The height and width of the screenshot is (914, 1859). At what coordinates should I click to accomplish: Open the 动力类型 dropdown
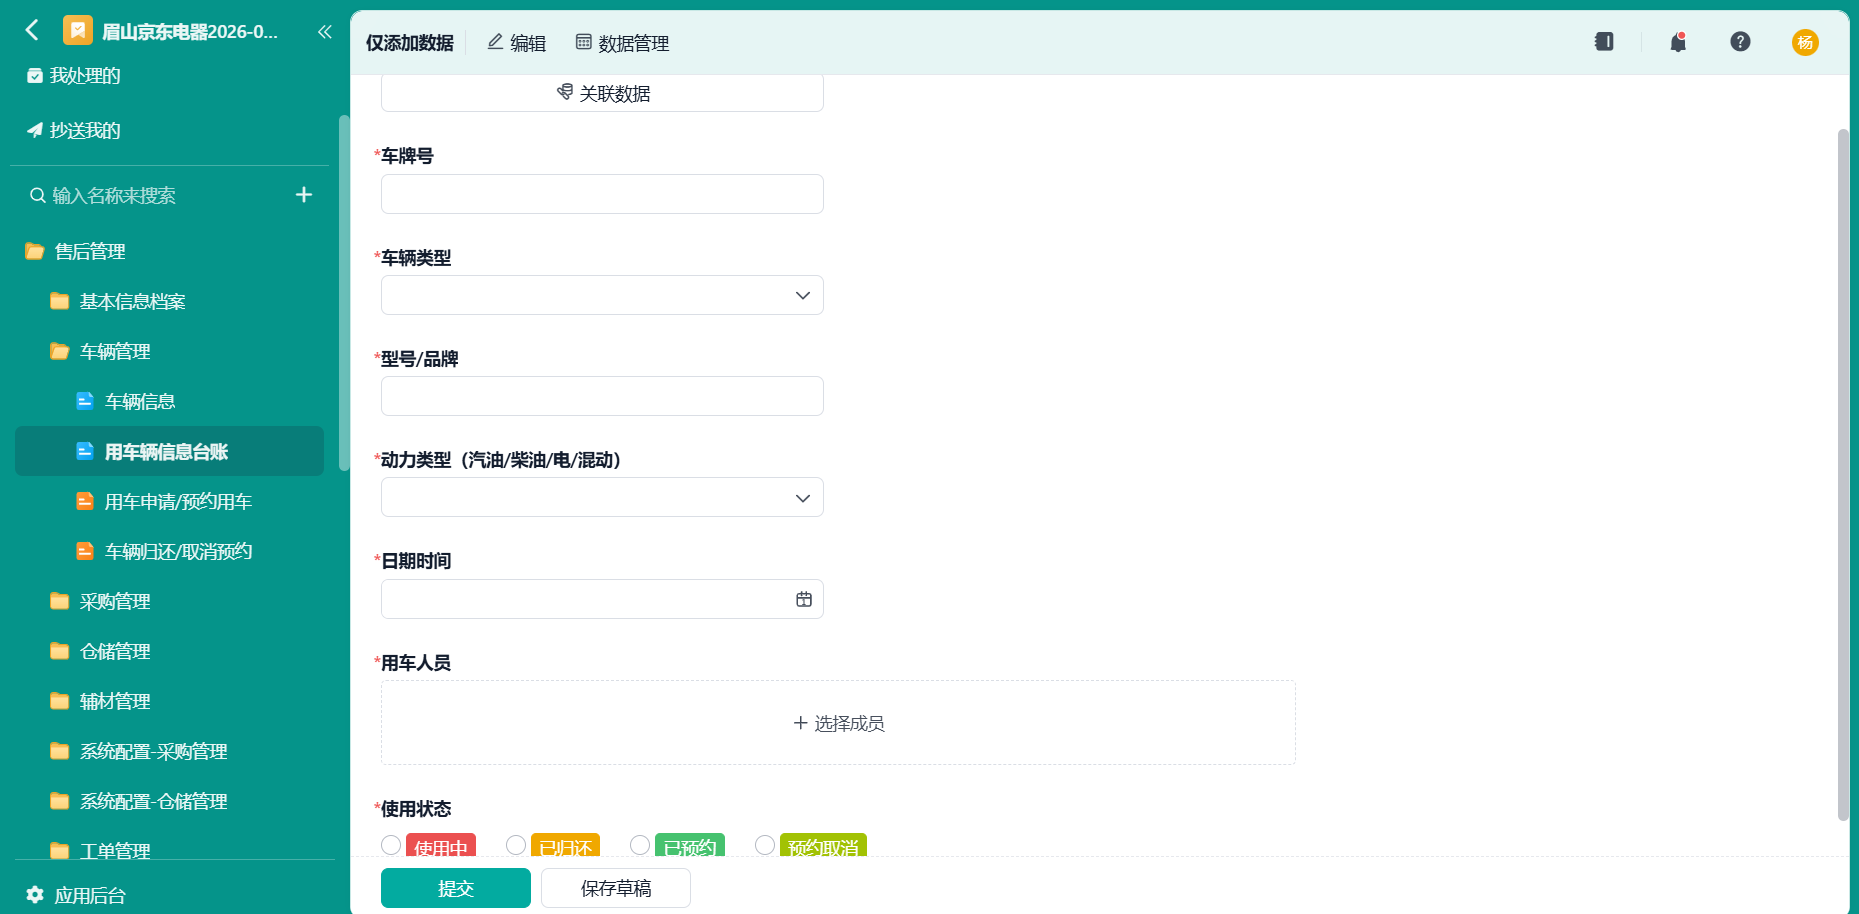tap(602, 497)
